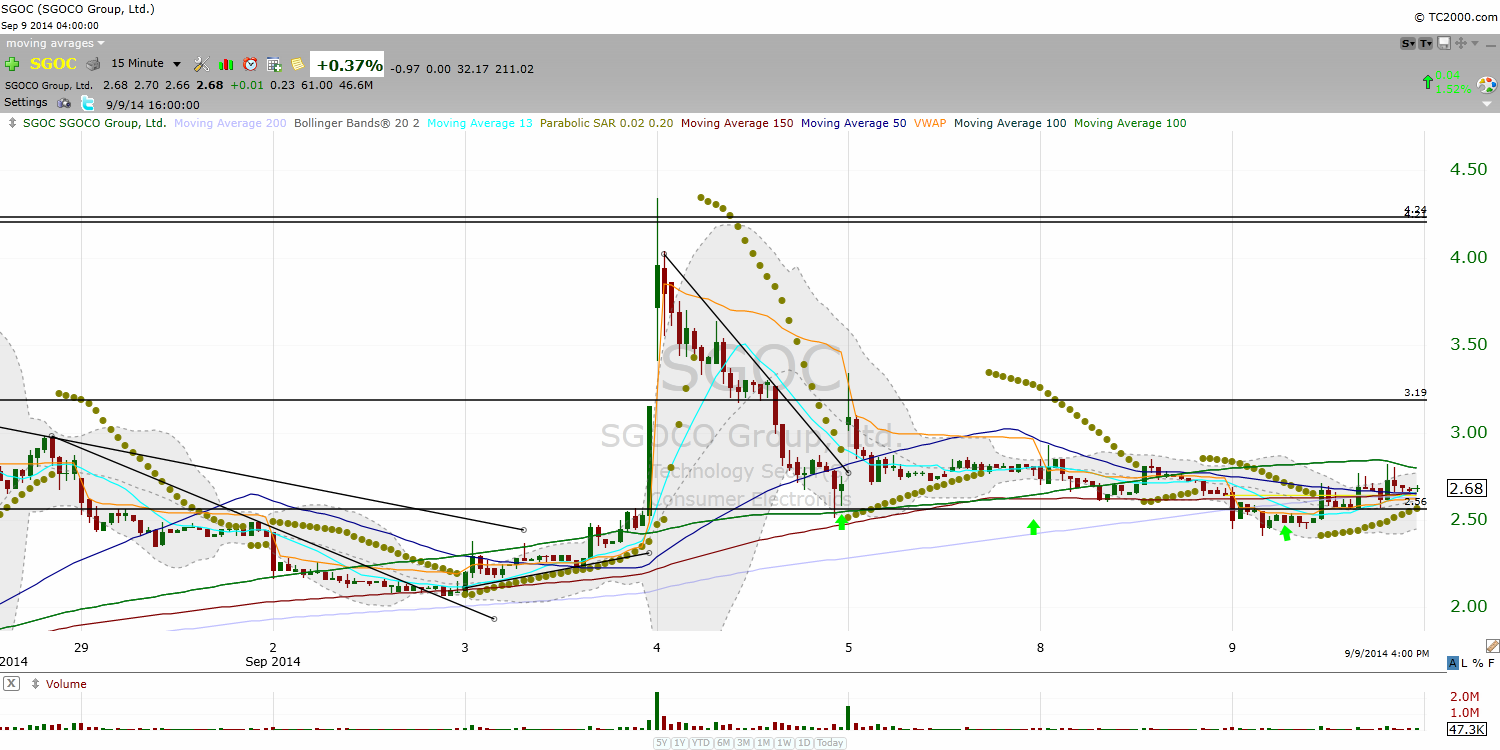The image size is (1500, 750).
Task: Click the 3.19 horizontal line price label
Action: 1415,393
